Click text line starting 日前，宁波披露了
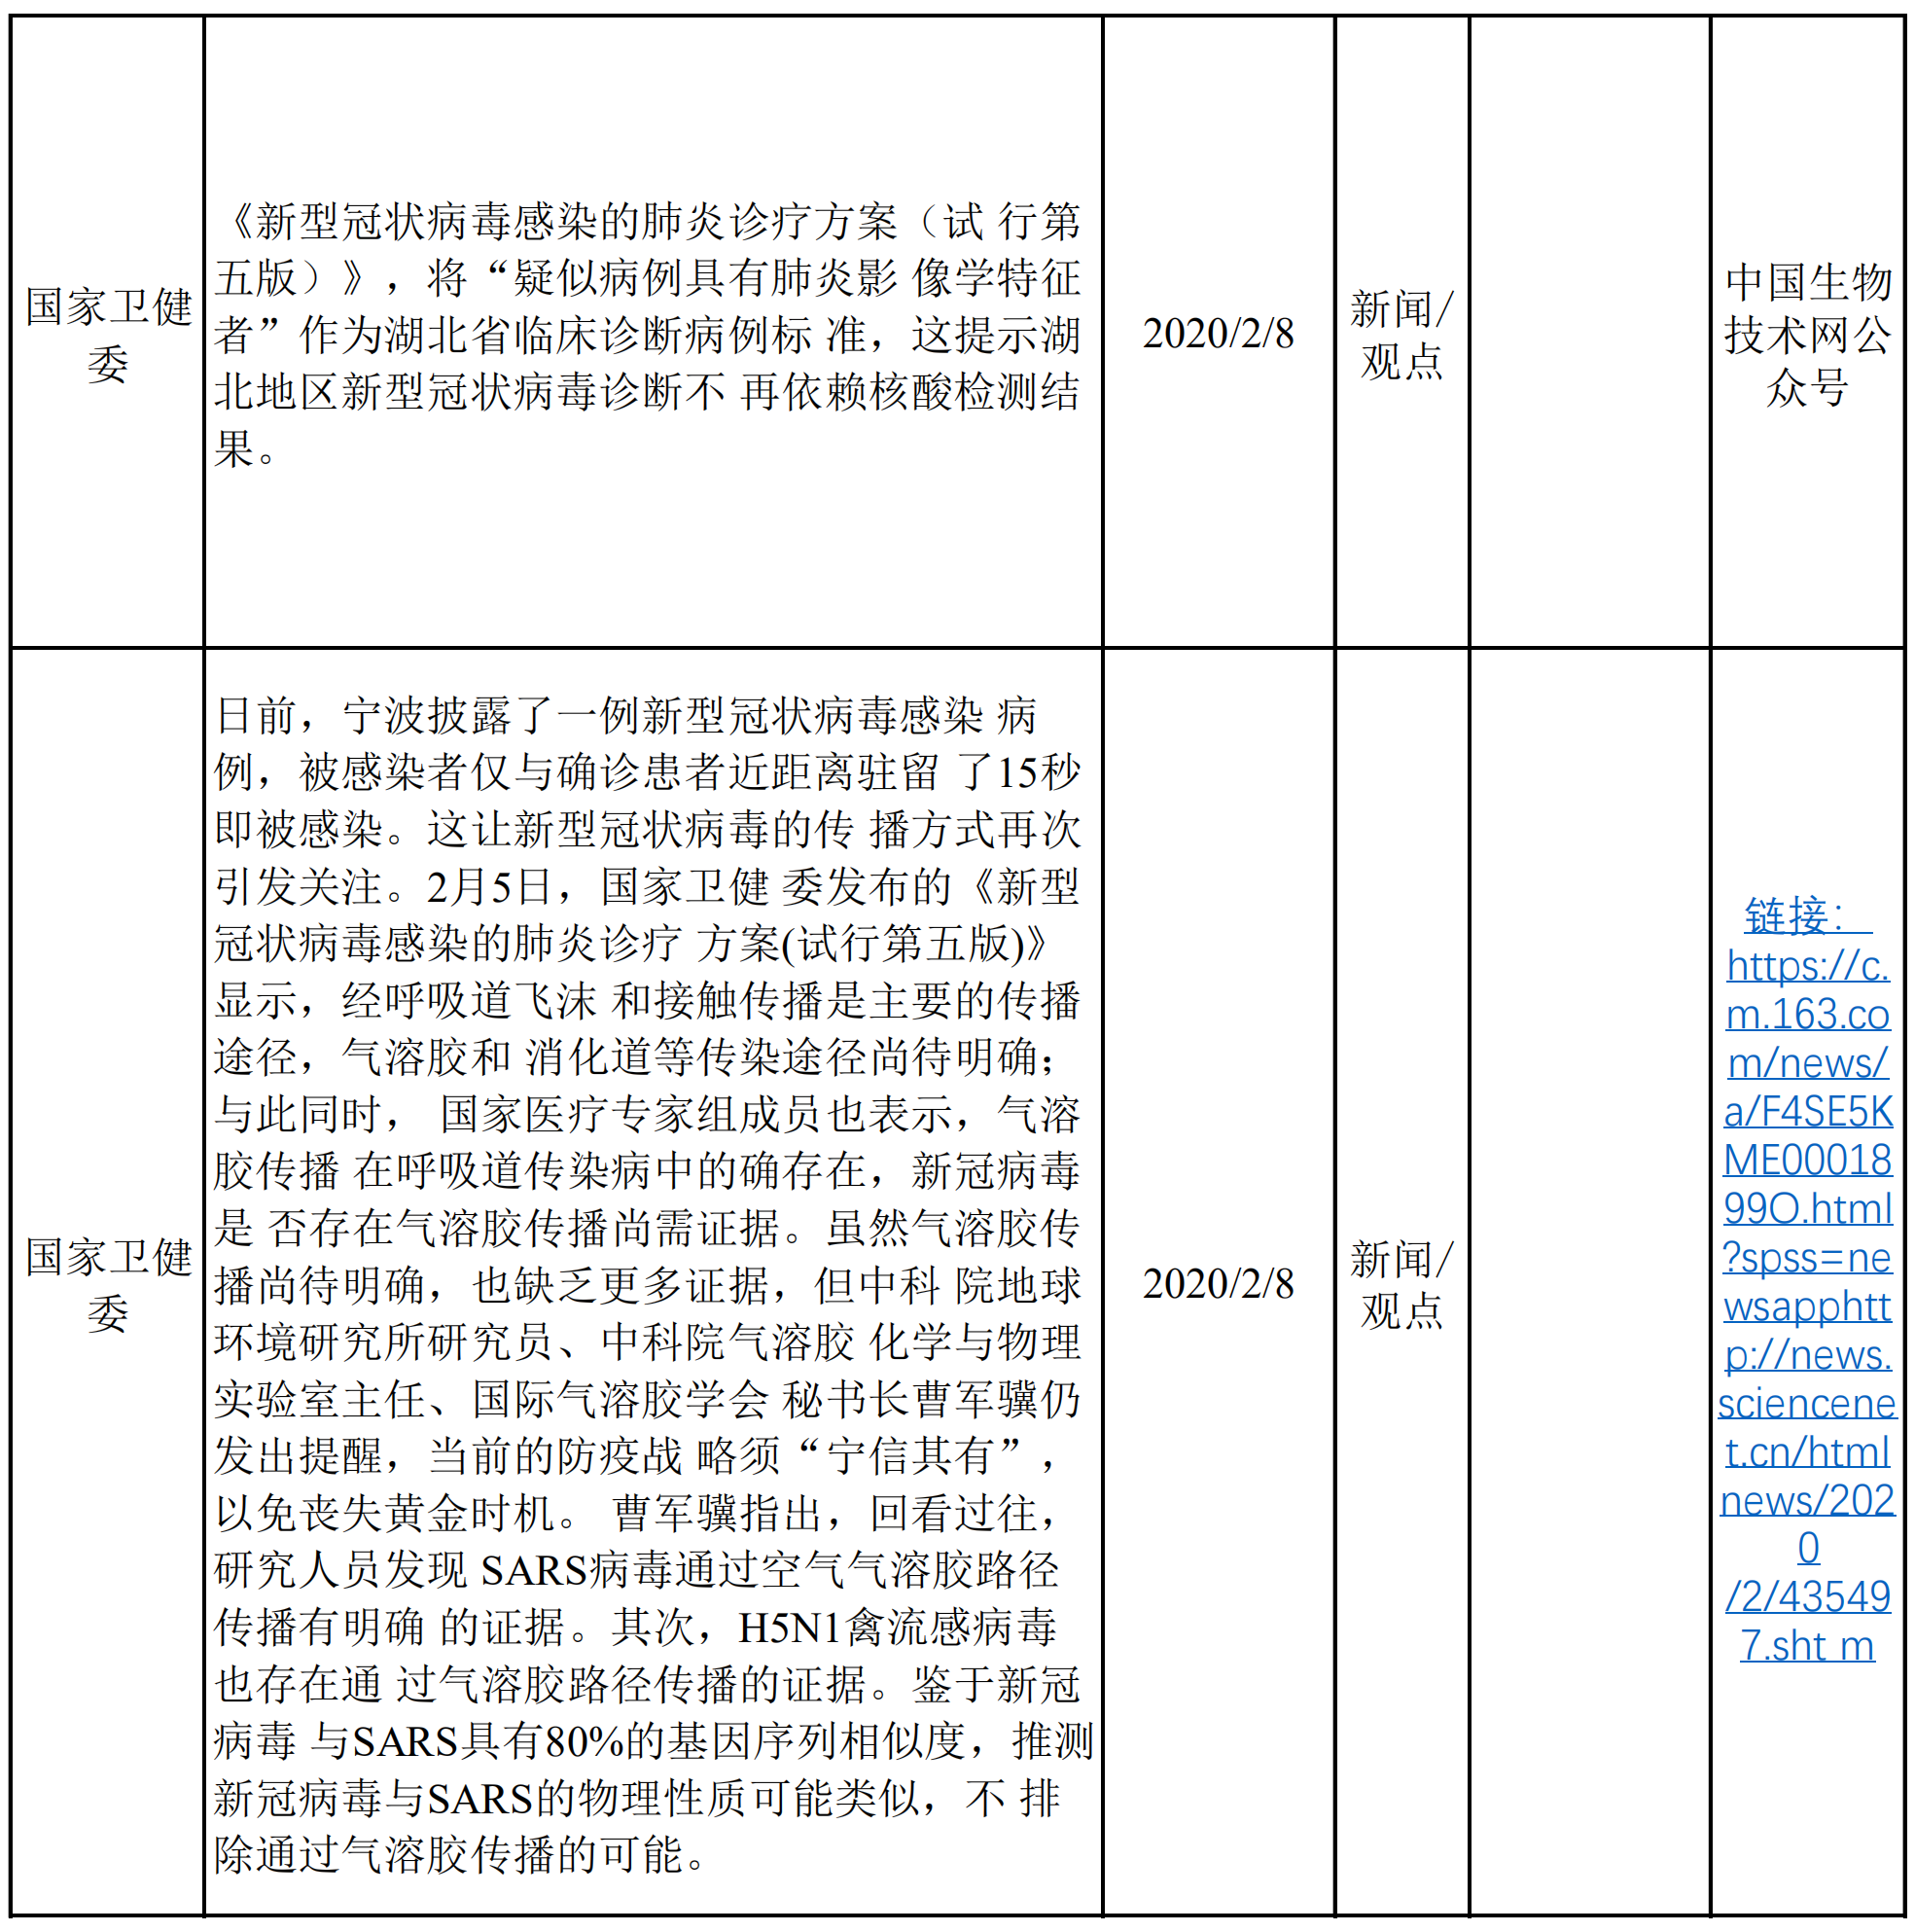The height and width of the screenshot is (1932, 1915). pyautogui.click(x=625, y=716)
